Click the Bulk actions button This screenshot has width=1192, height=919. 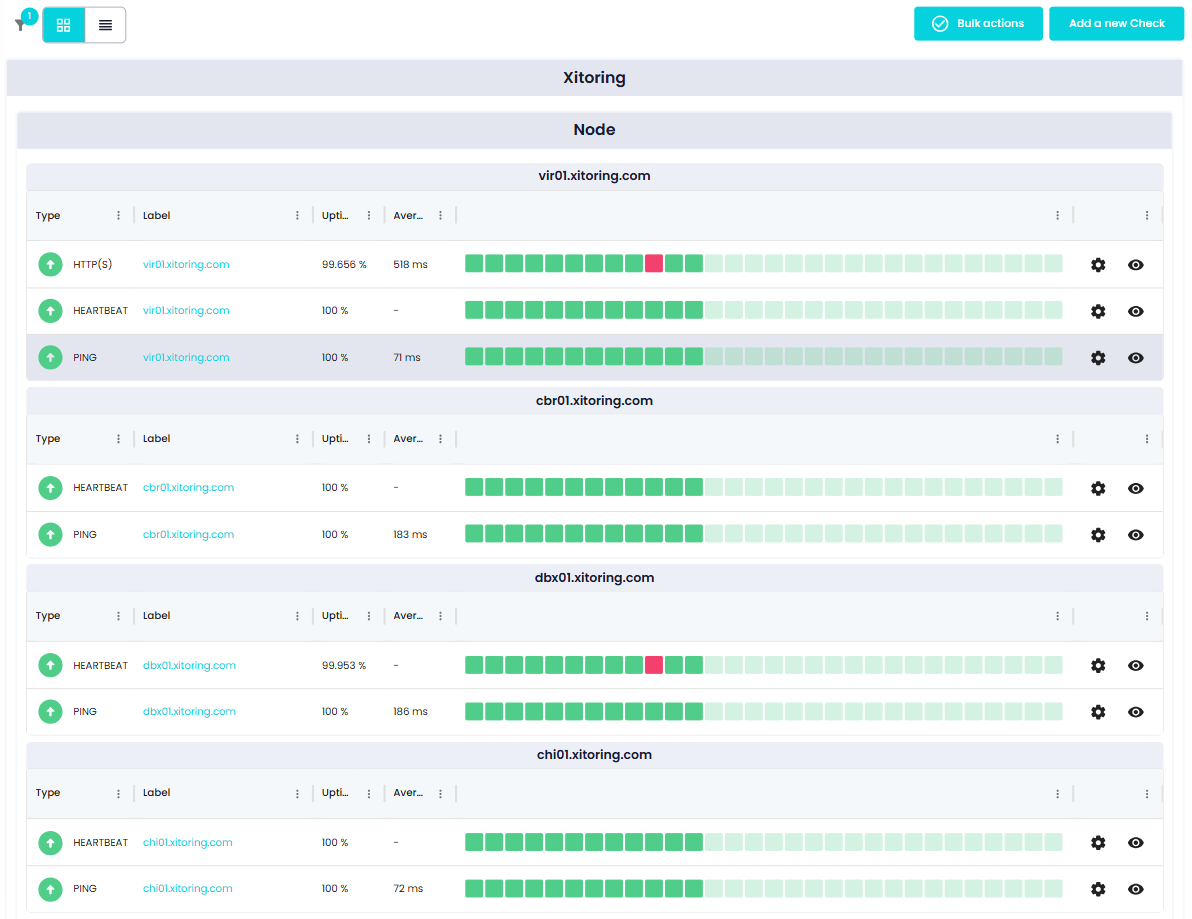point(978,24)
